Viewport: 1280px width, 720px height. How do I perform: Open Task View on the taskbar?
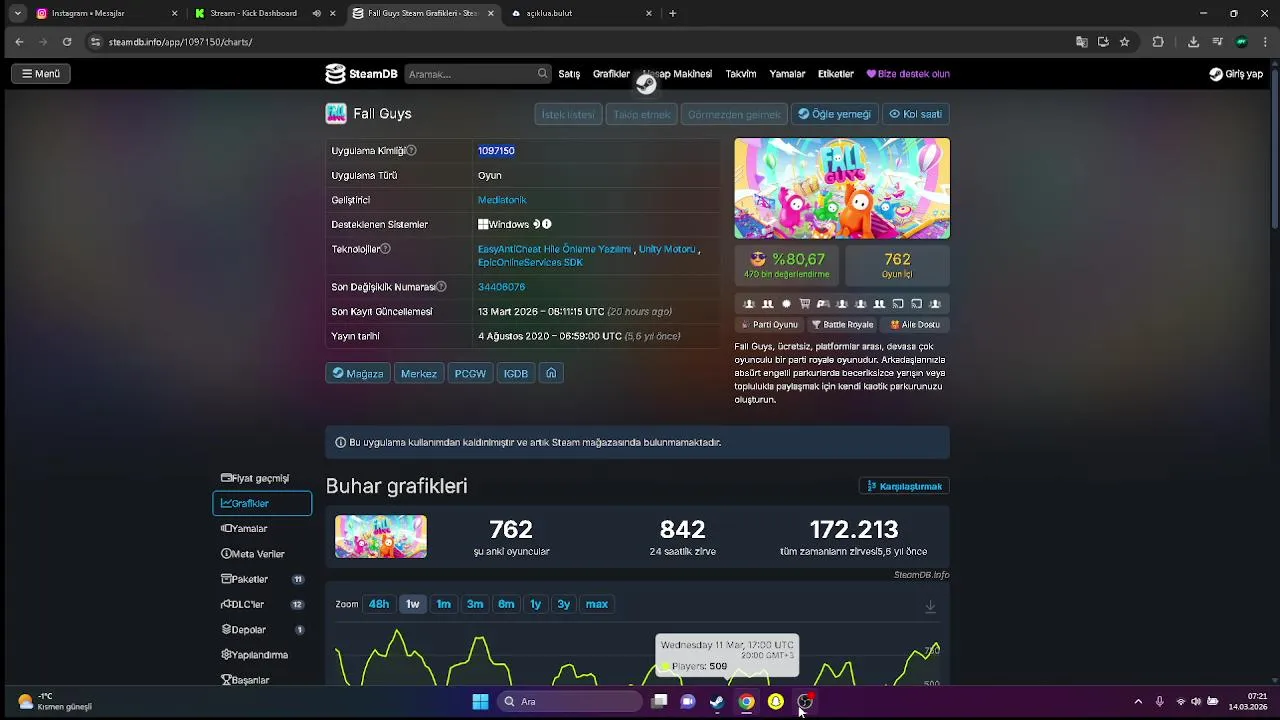(659, 701)
